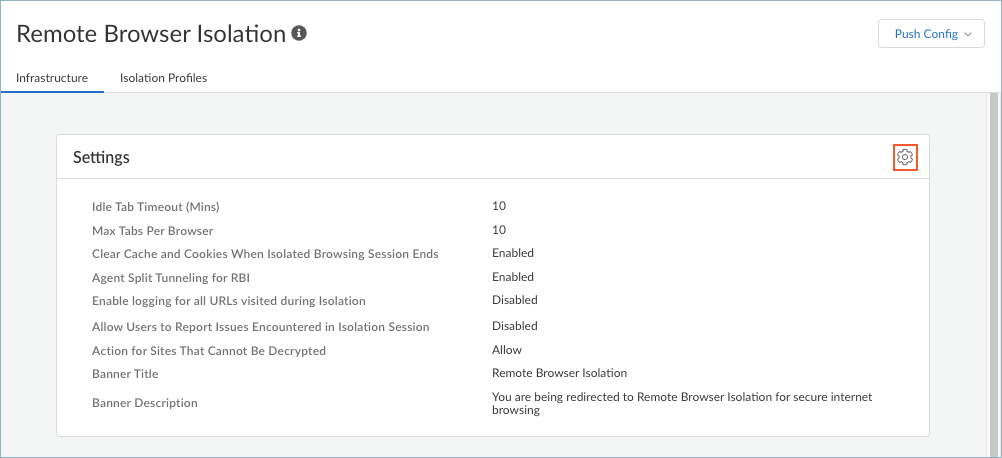Screen dimensions: 1002x458
Task: Click the Action for Sites That Cannot Be Decrypted label
Action: pyautogui.click(x=209, y=351)
